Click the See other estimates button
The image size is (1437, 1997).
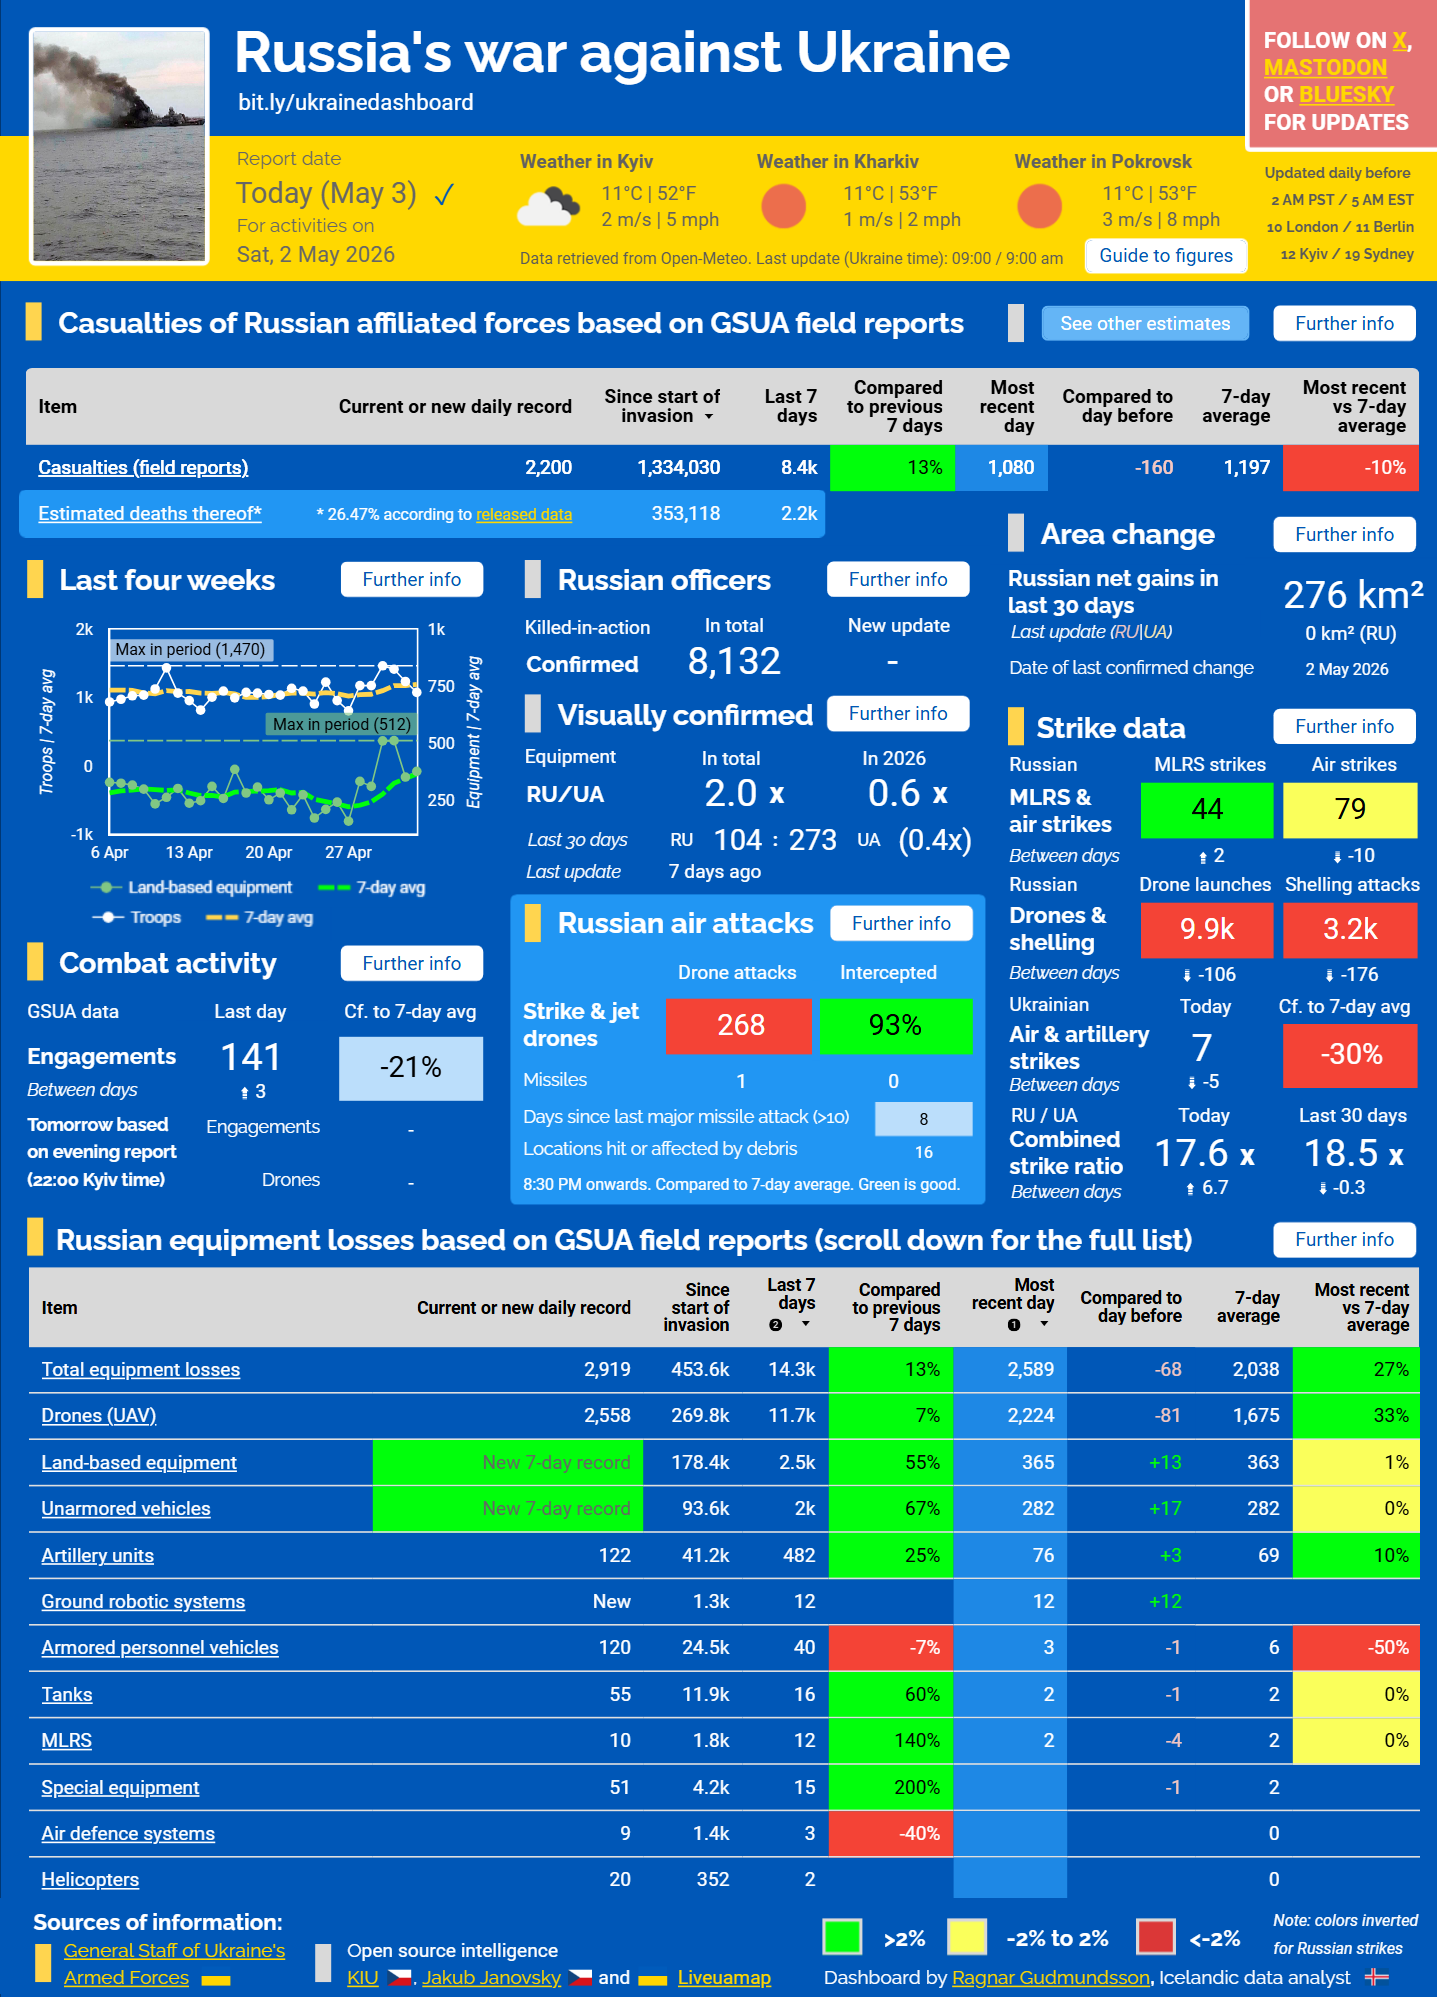(1145, 323)
